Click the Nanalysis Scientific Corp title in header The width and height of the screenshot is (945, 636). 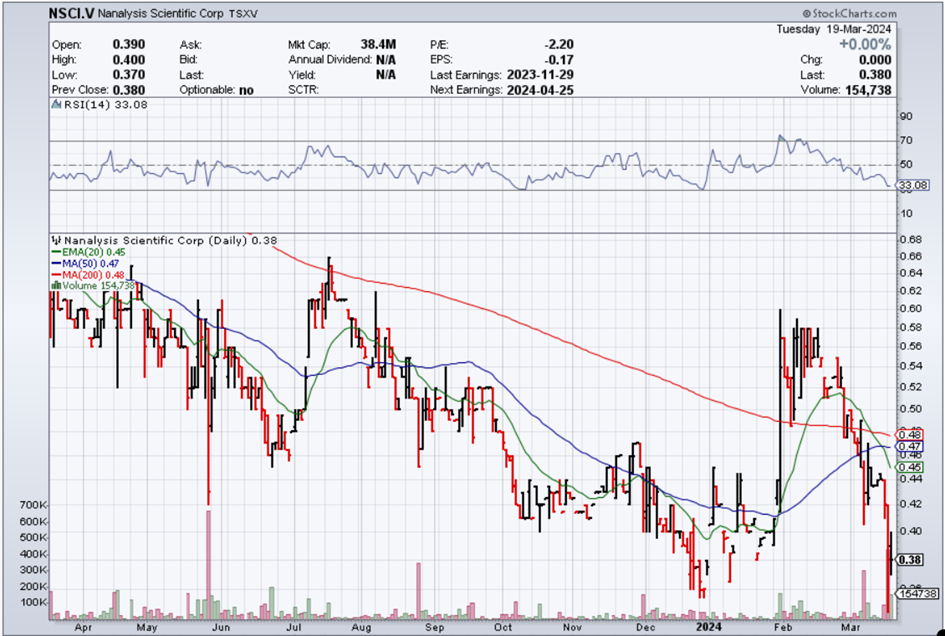(160, 13)
